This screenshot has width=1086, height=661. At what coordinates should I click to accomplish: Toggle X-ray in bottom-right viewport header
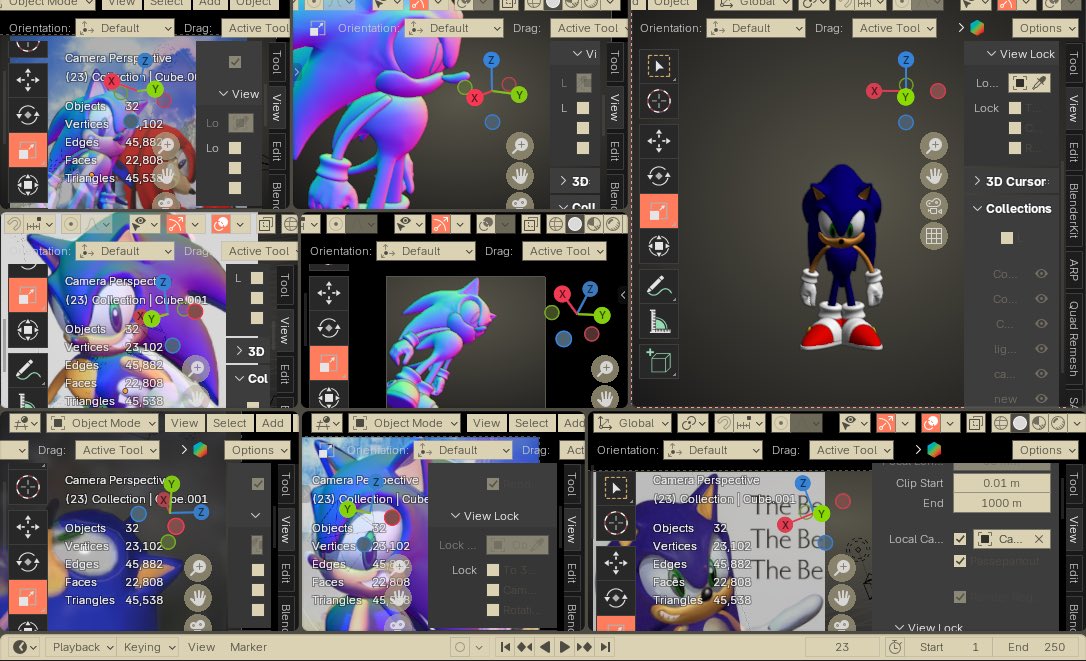click(x=976, y=423)
